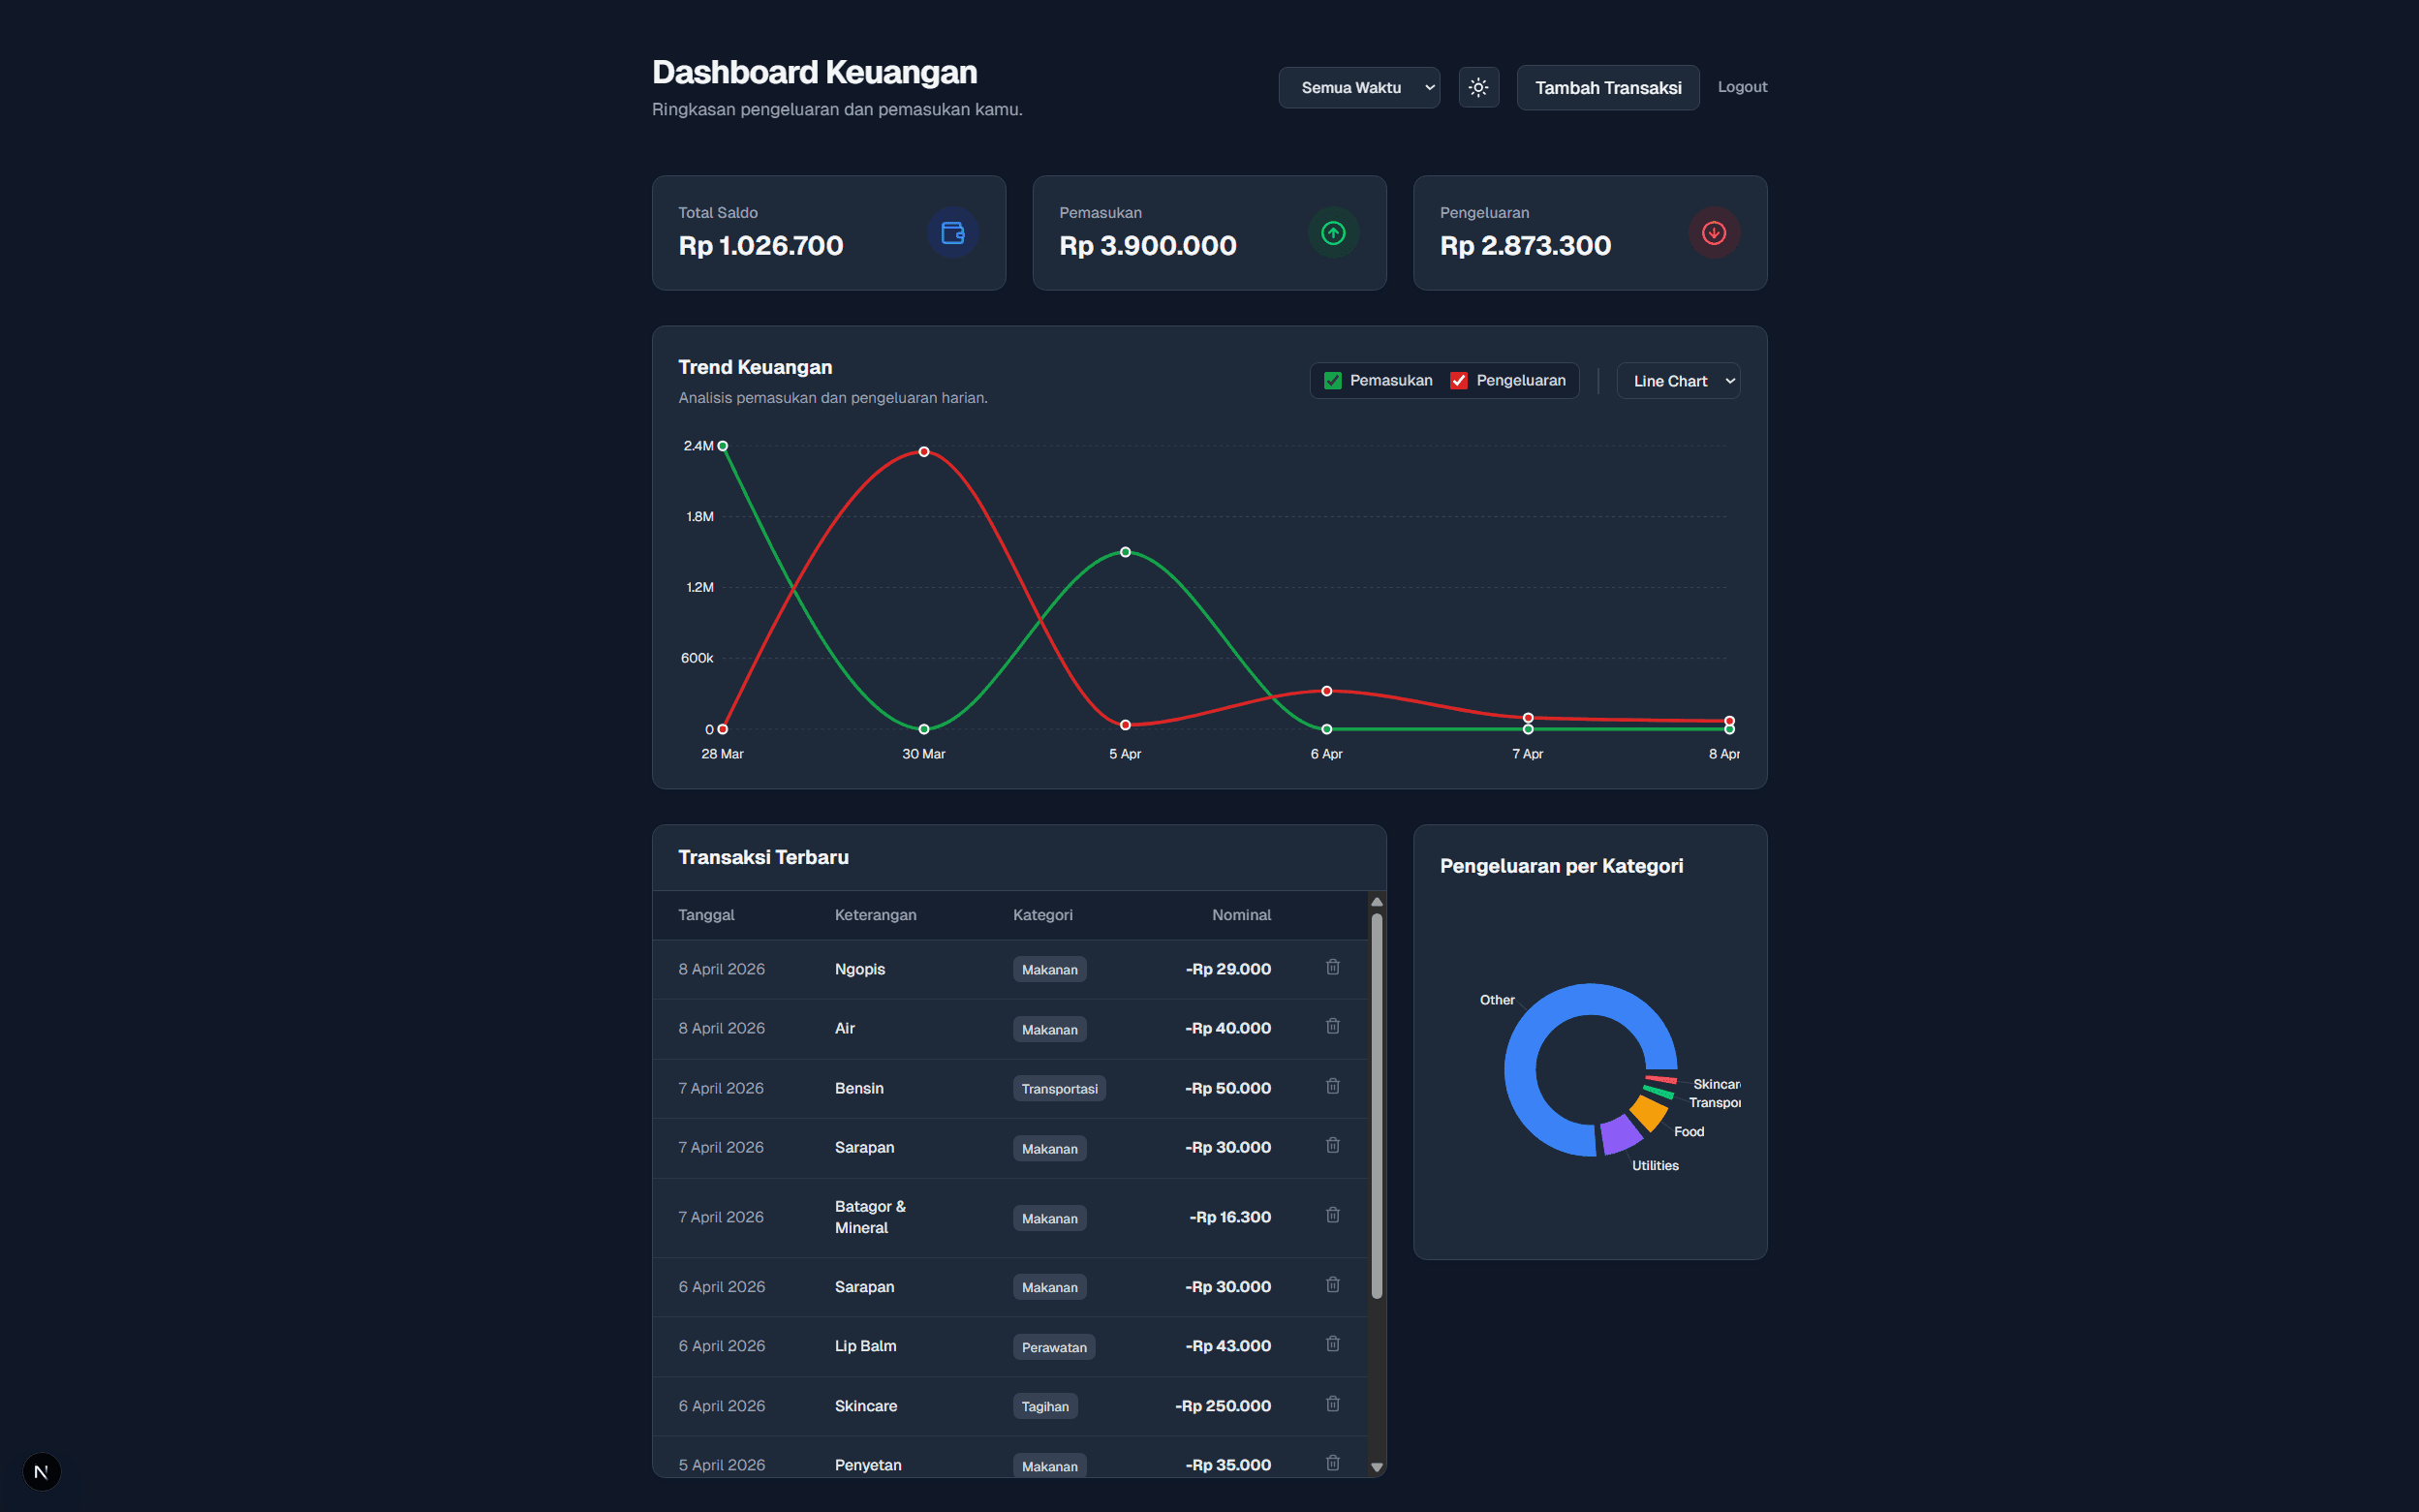Click the wallet icon on Total Saldo card
The image size is (2419, 1512).
[x=952, y=233]
